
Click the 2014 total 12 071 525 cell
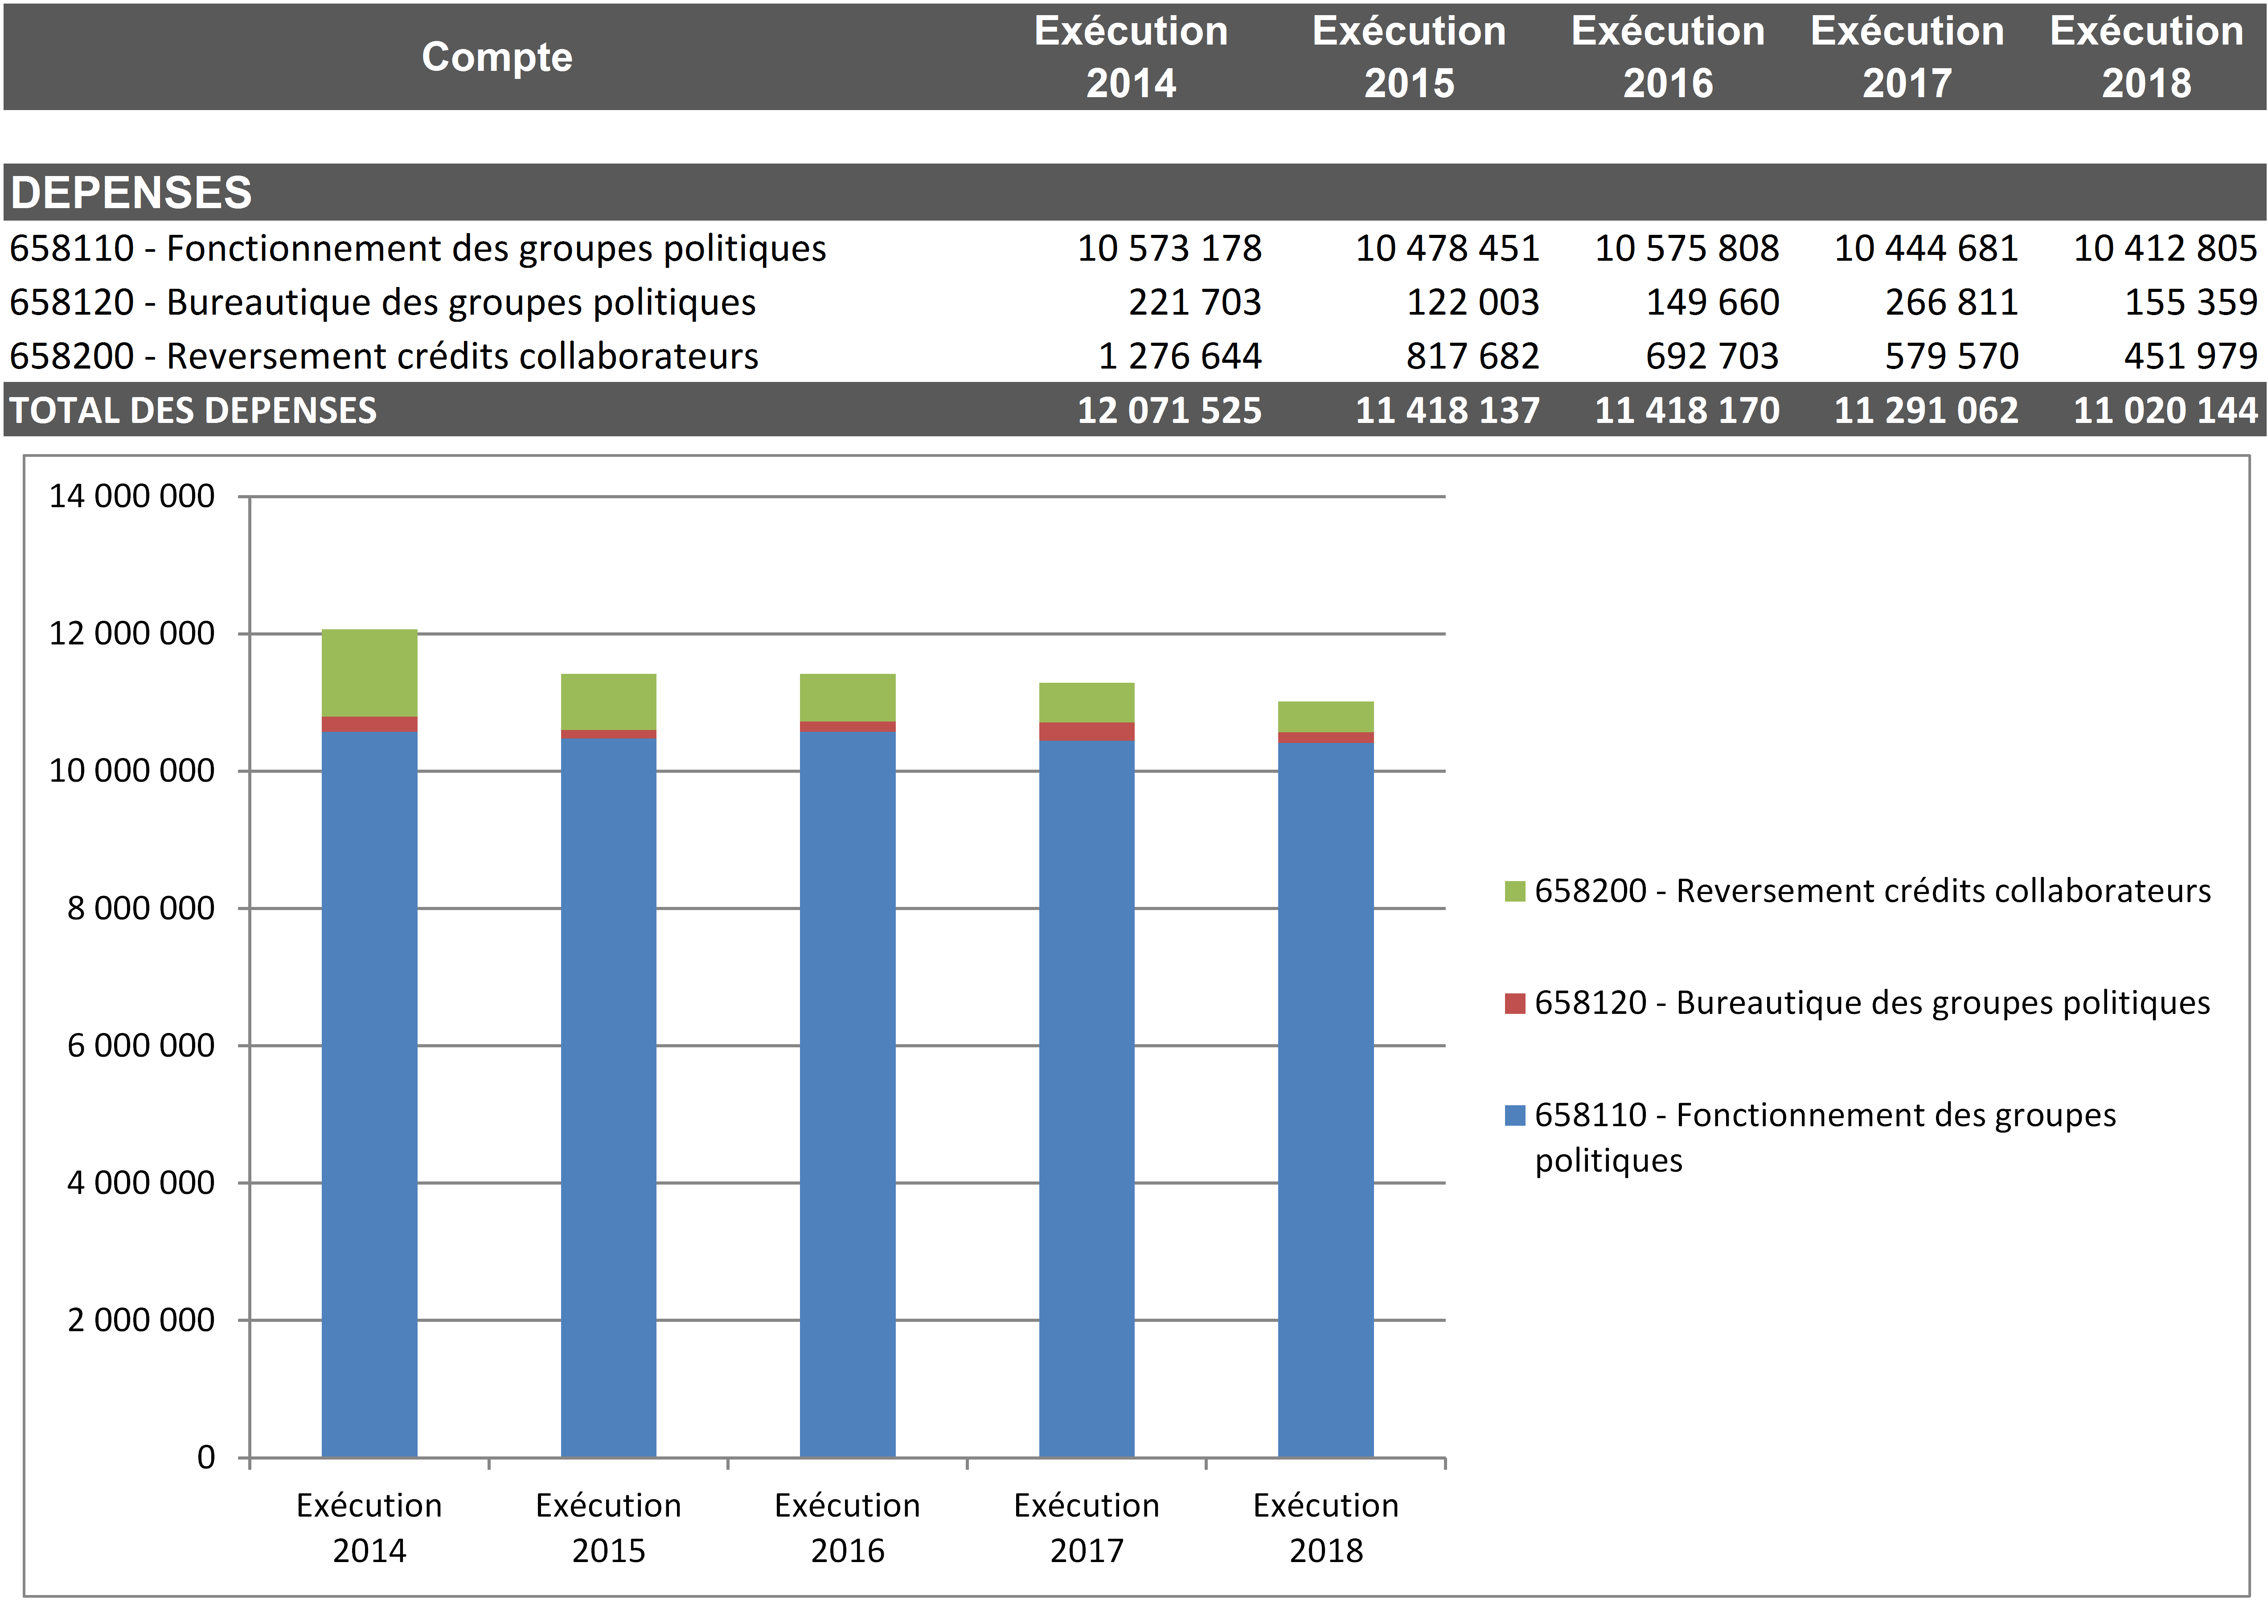(1168, 410)
